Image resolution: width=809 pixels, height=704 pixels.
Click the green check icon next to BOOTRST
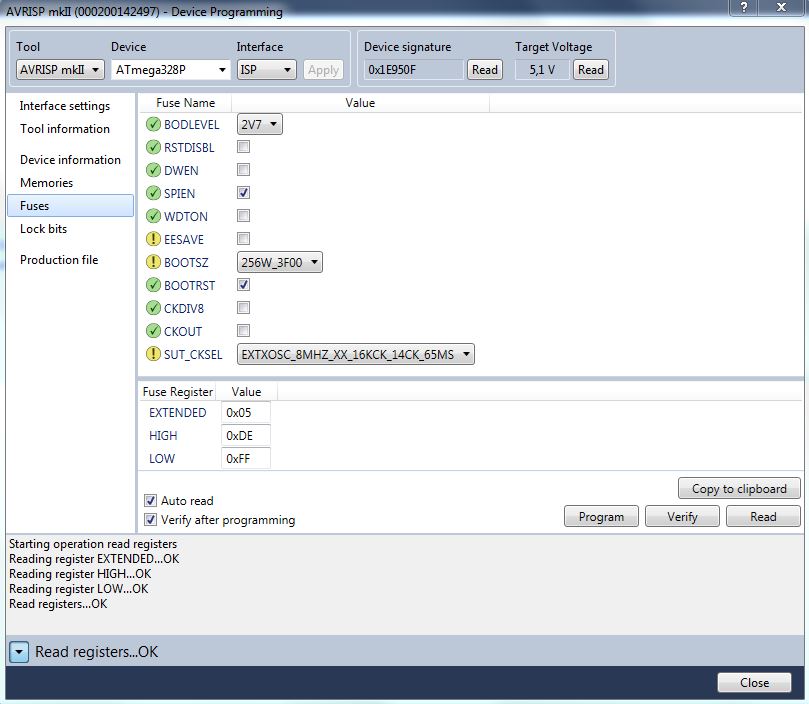153,285
